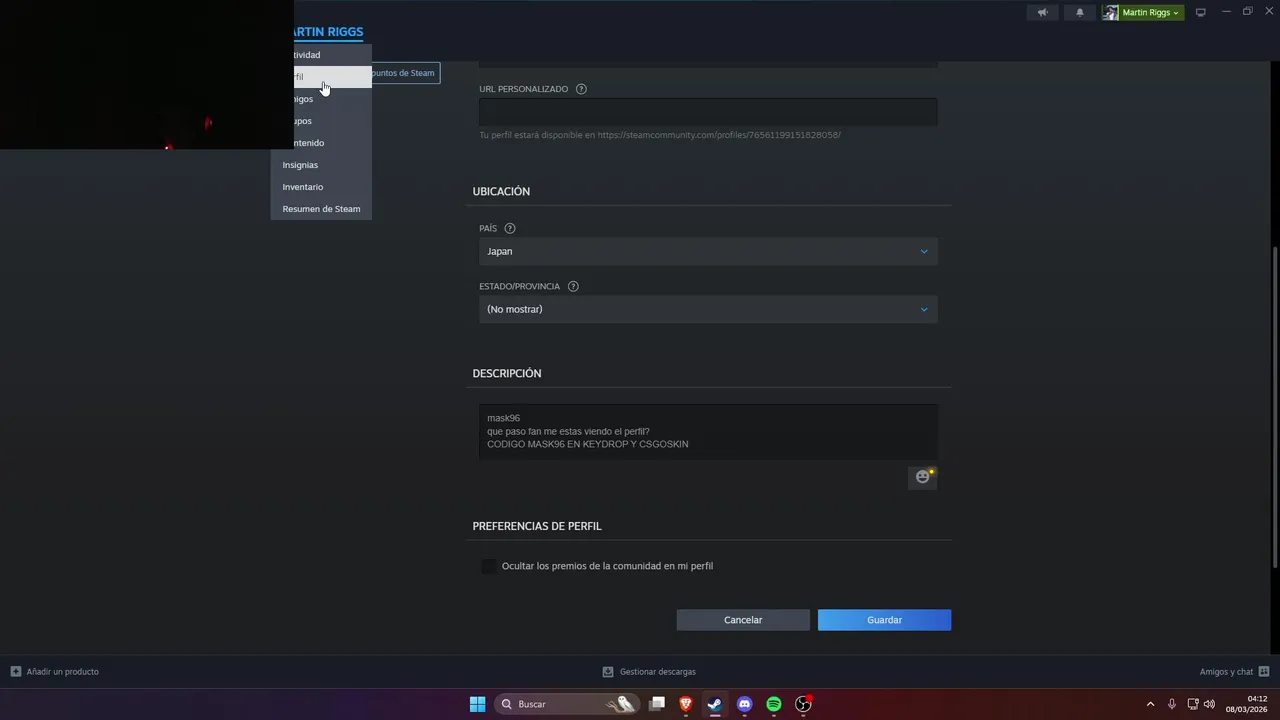1280x720 pixels.
Task: Launch Brave browser from the taskbar
Action: click(686, 704)
